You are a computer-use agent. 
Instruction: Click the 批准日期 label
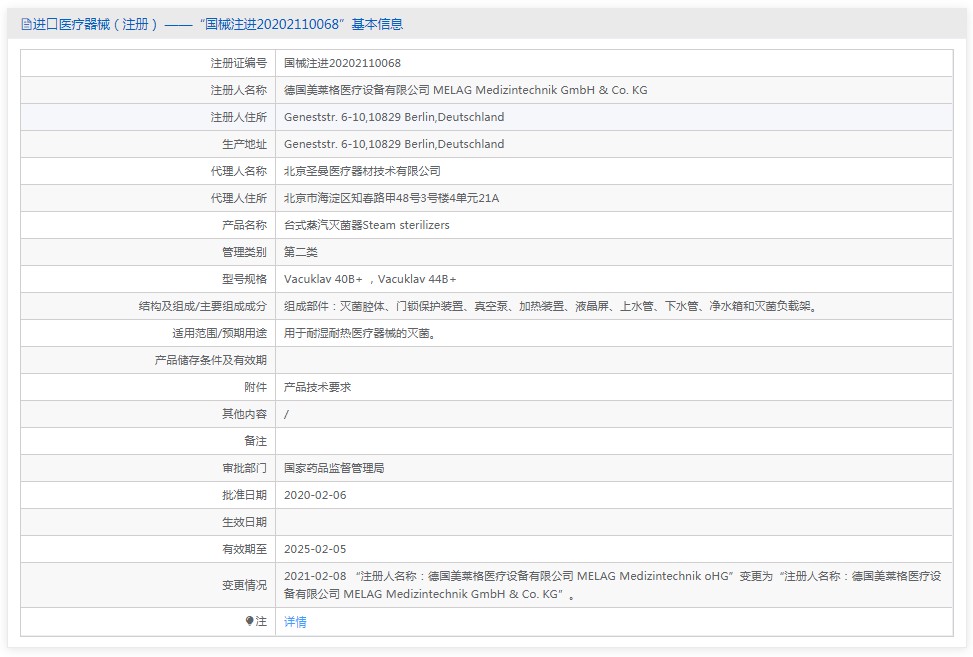click(x=244, y=495)
